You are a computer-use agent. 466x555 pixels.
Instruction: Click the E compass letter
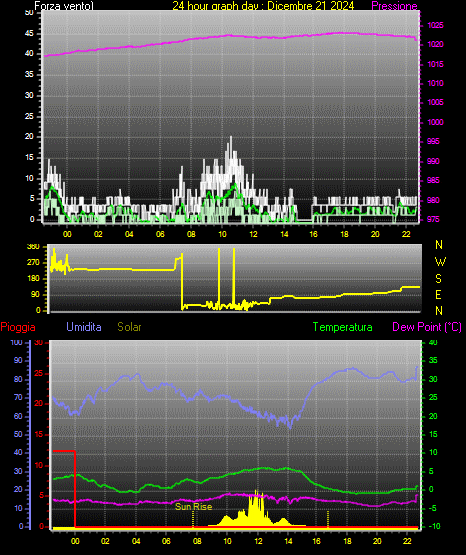point(438,295)
